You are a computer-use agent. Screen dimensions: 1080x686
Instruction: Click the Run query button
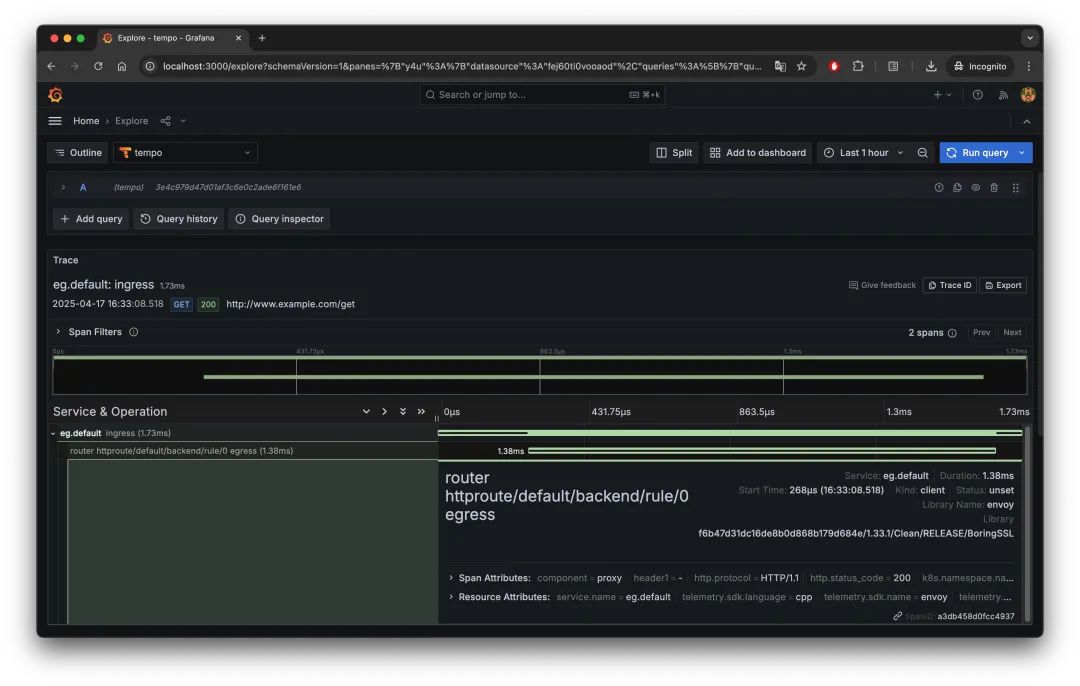coord(977,153)
